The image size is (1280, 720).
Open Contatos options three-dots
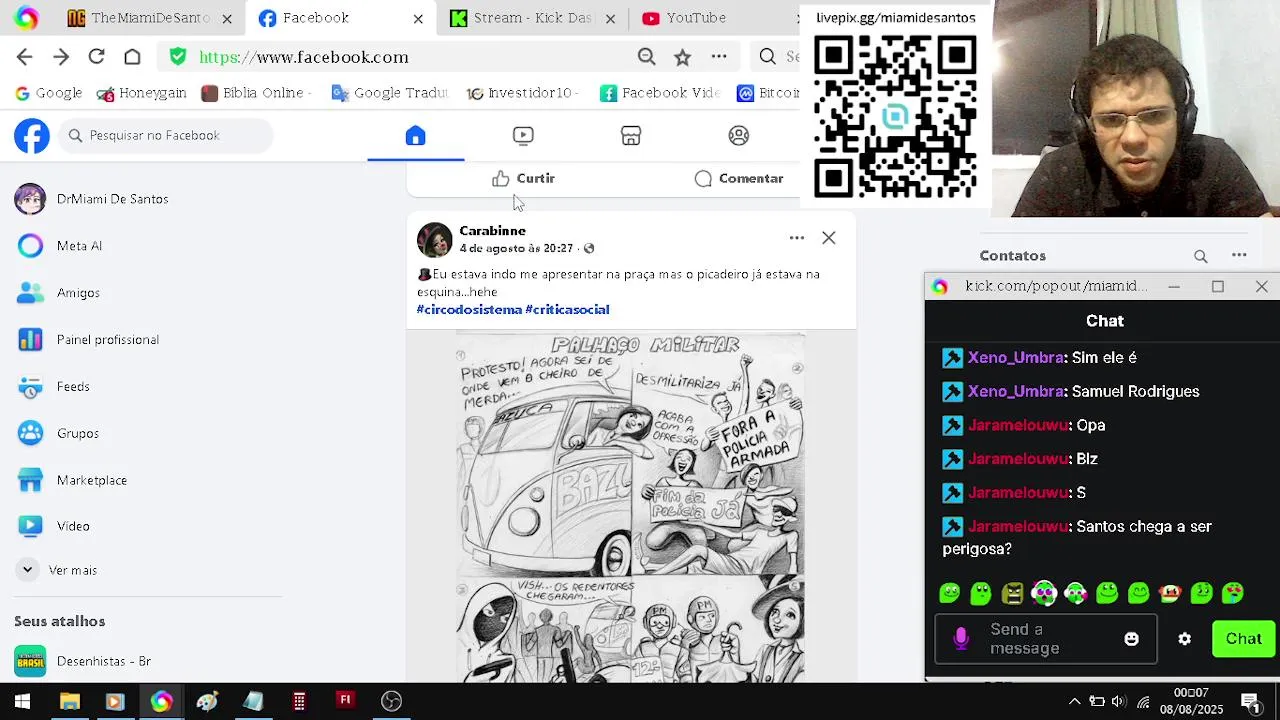pos(1239,256)
